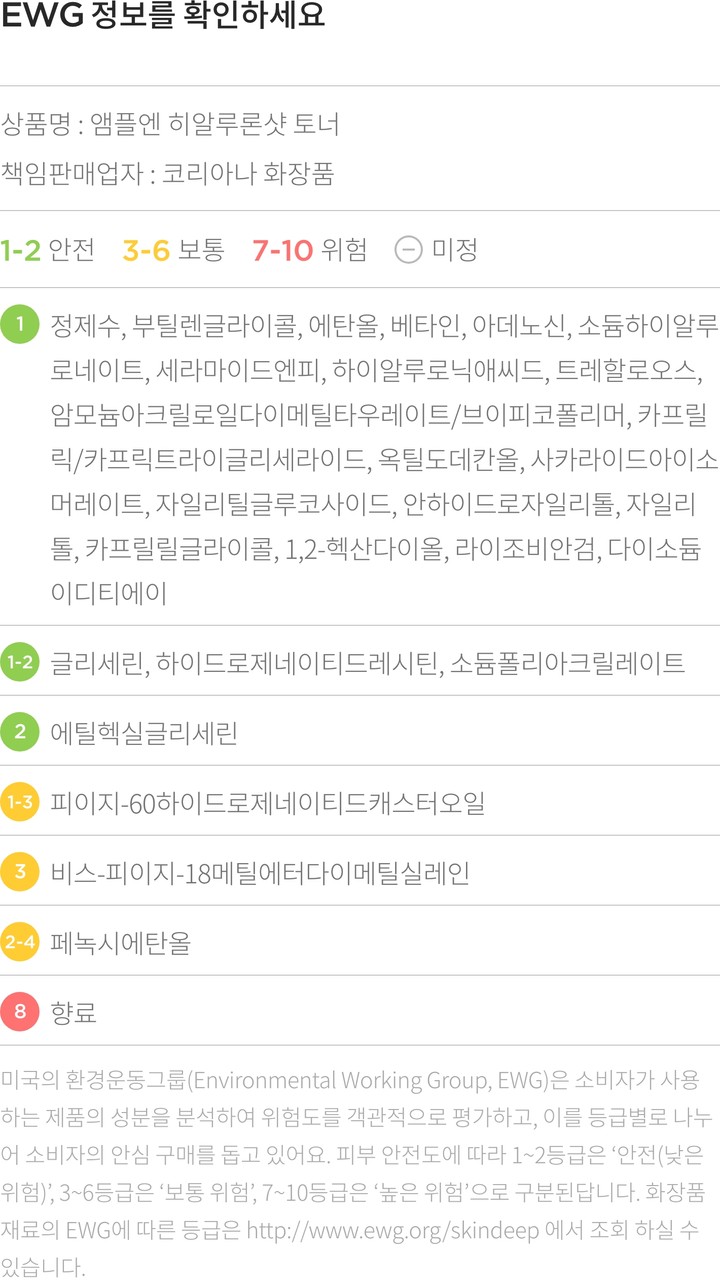Click the green 1-2 안전 legend label
Image resolution: width=720 pixels, height=1282 pixels.
[x=47, y=249]
